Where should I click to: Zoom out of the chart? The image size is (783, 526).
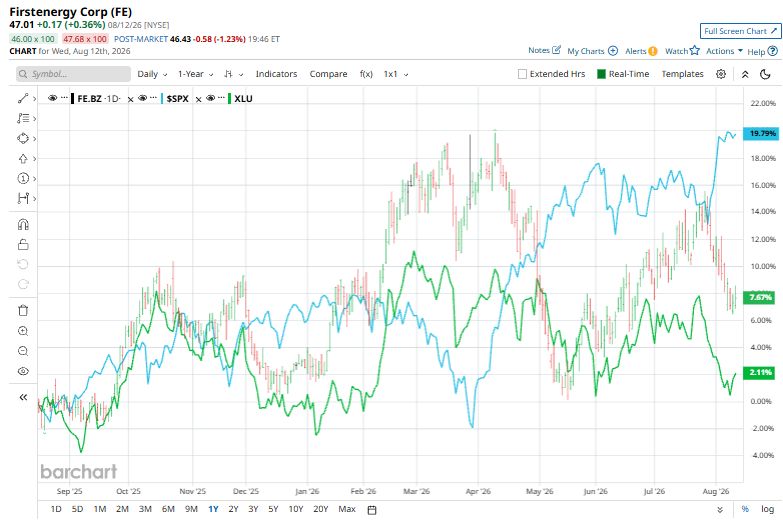point(23,351)
